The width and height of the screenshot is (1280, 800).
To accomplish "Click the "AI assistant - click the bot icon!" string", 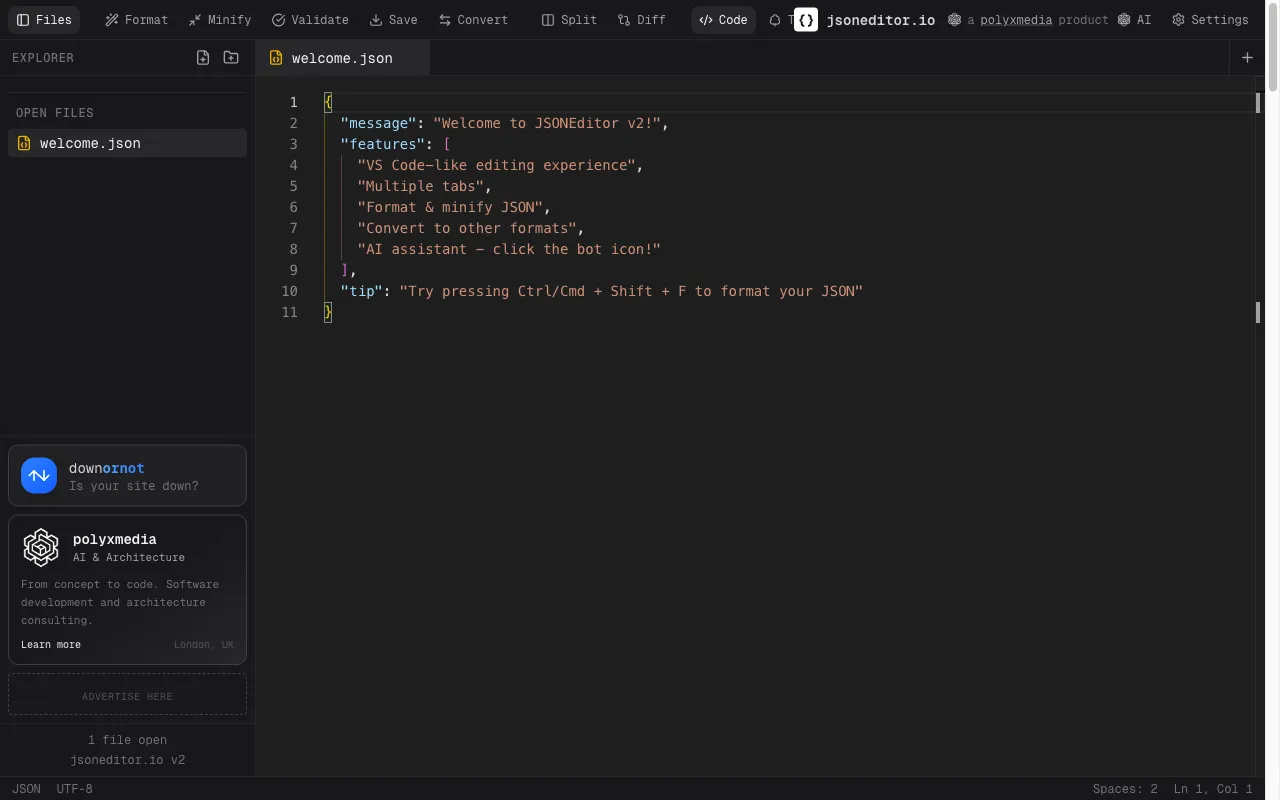I will 509,249.
